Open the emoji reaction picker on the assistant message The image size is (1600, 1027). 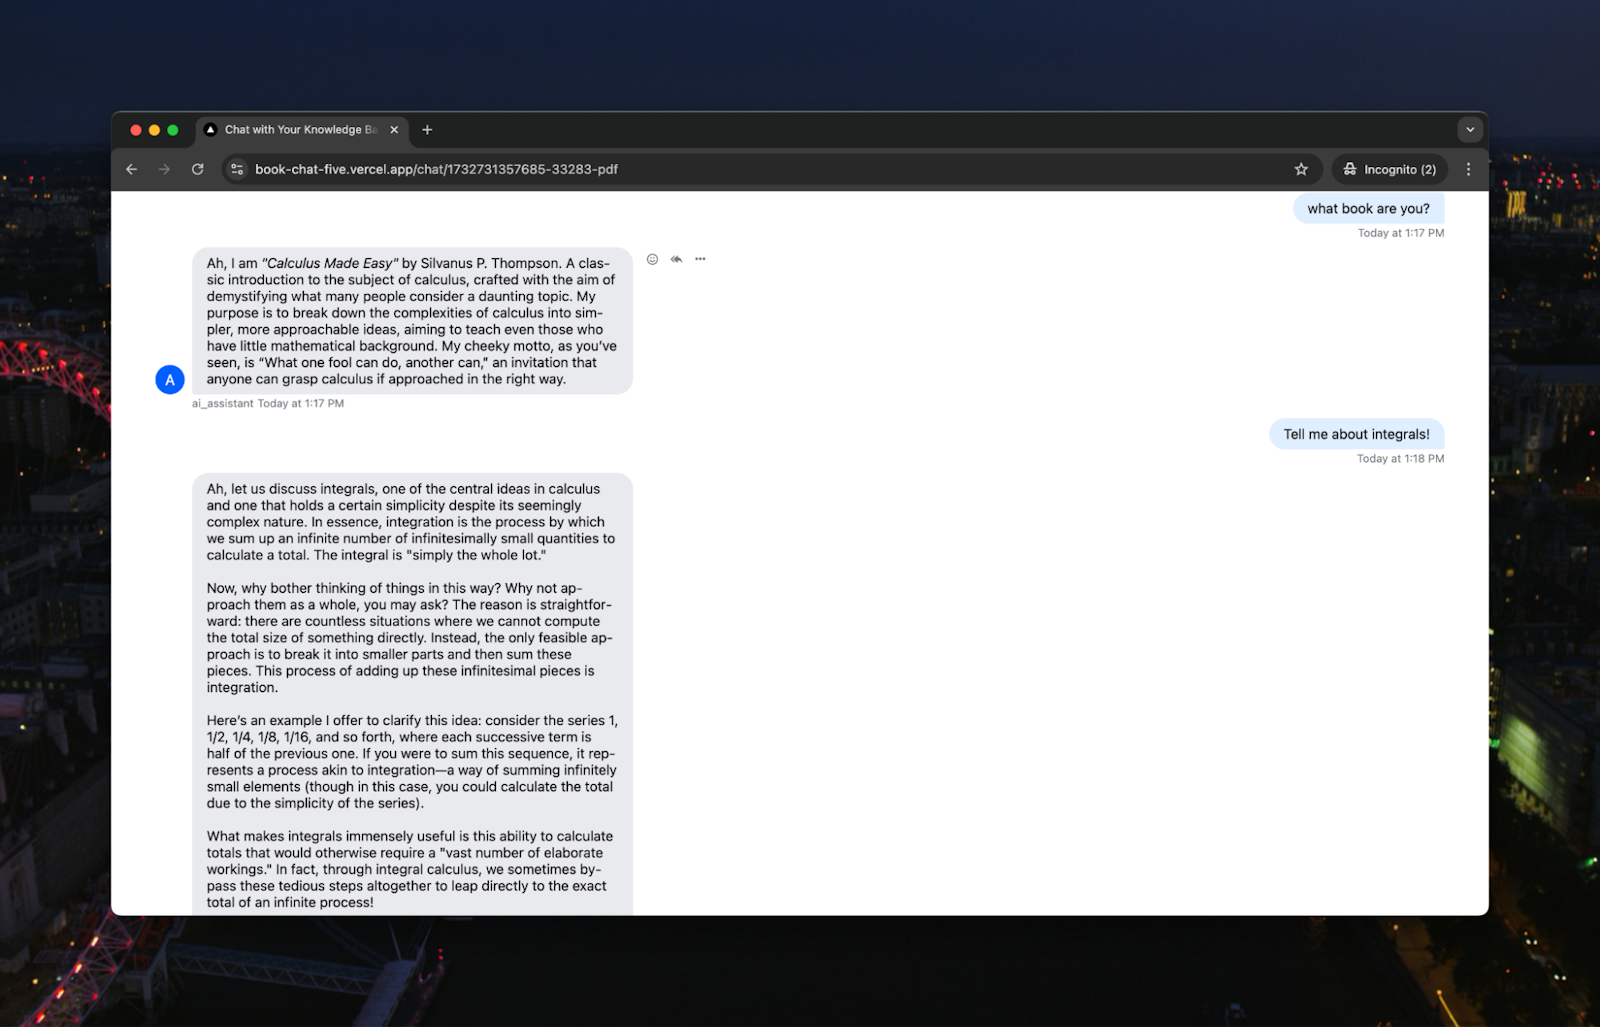652,259
